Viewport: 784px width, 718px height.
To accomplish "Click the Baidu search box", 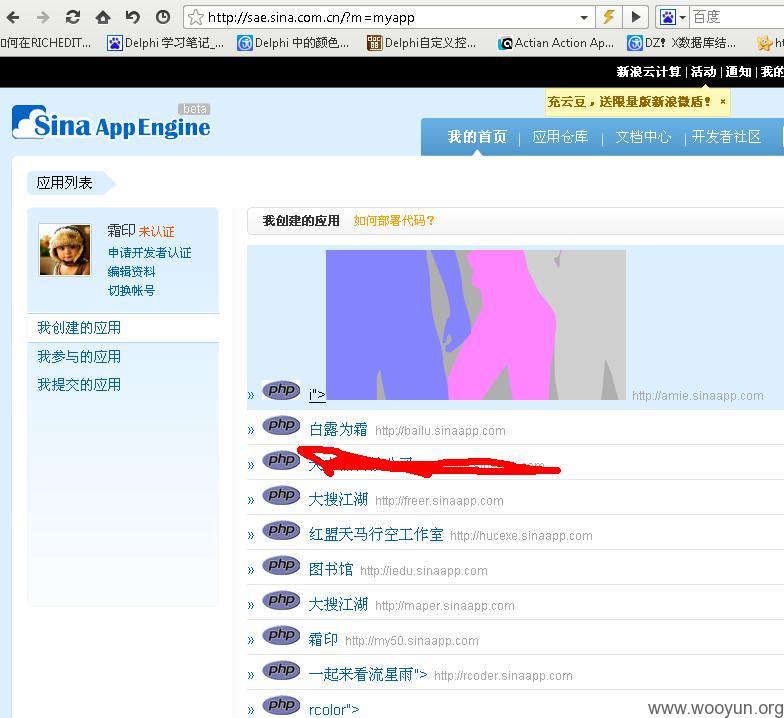I will (x=737, y=18).
